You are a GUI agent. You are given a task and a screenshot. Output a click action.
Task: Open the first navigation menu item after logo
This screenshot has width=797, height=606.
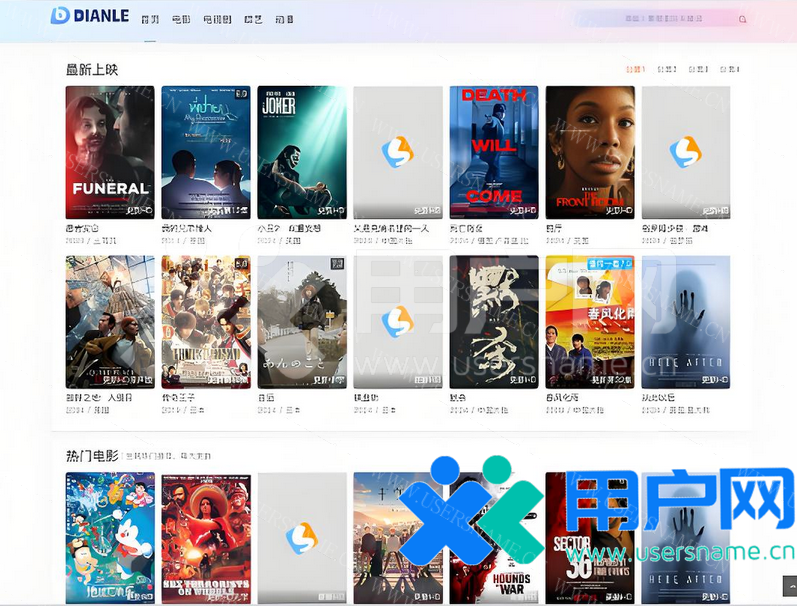(x=150, y=19)
